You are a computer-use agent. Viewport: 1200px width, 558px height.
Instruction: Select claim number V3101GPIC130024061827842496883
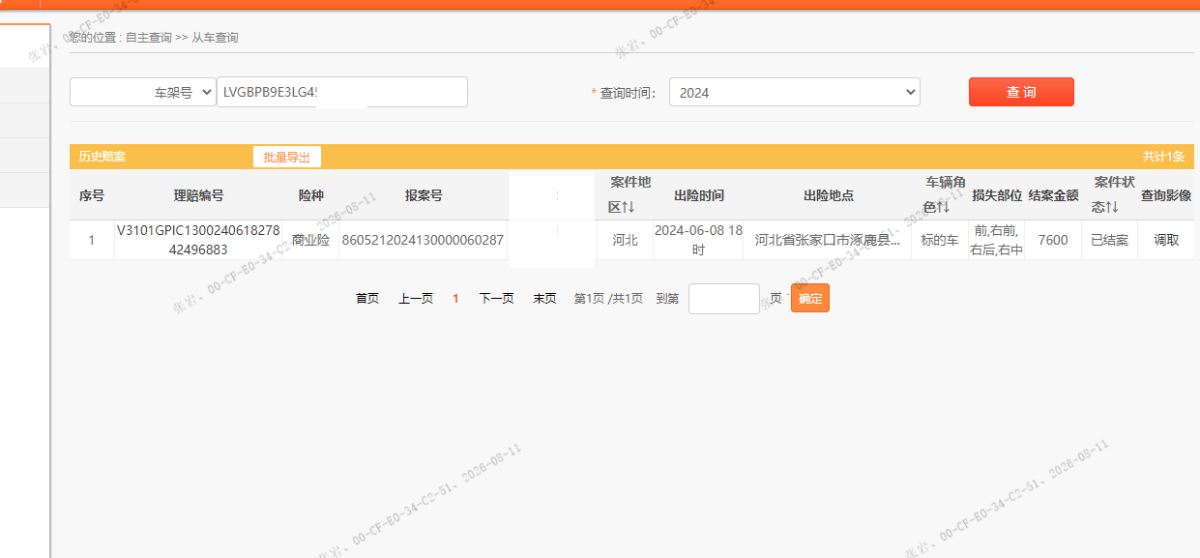click(198, 240)
